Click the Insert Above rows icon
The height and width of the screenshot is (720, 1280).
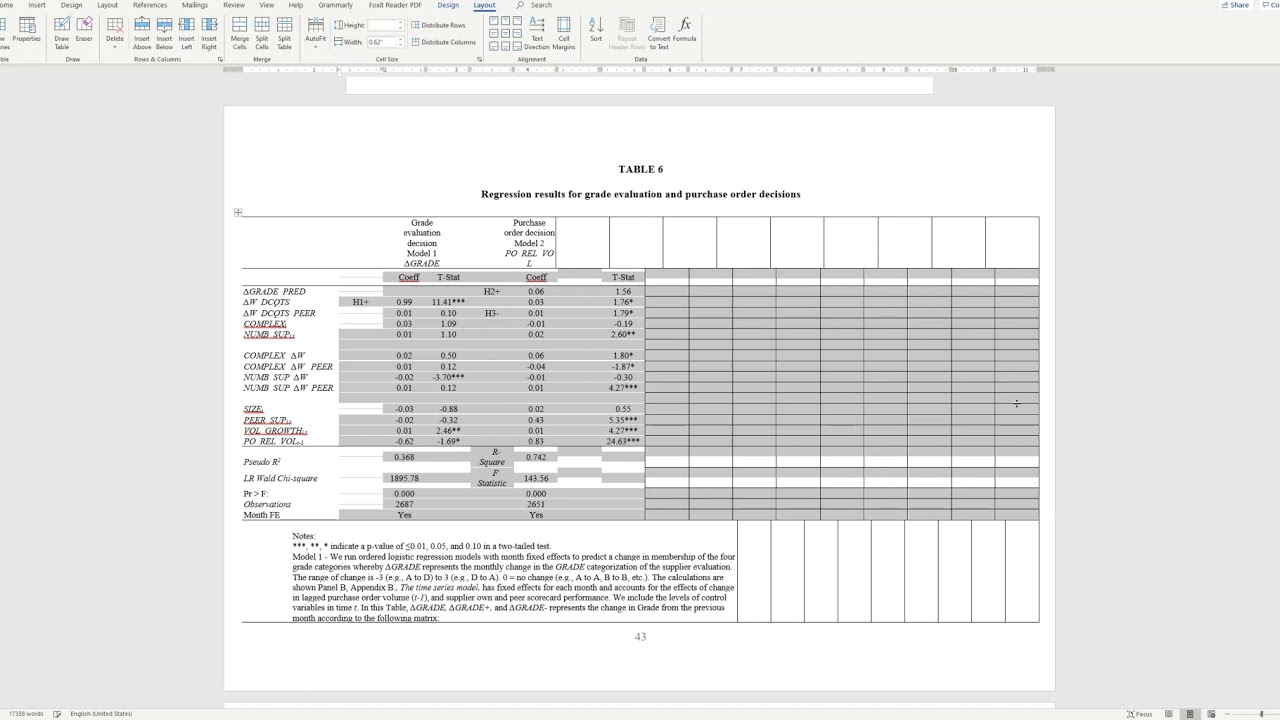142,32
